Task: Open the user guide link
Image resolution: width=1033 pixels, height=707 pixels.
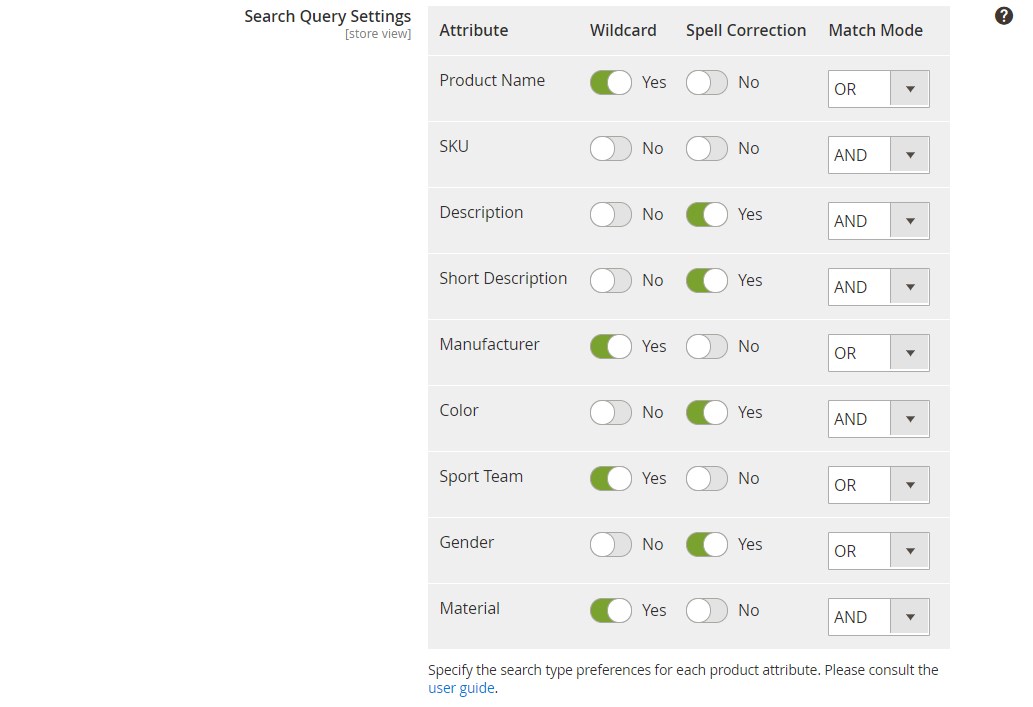Action: point(461,688)
